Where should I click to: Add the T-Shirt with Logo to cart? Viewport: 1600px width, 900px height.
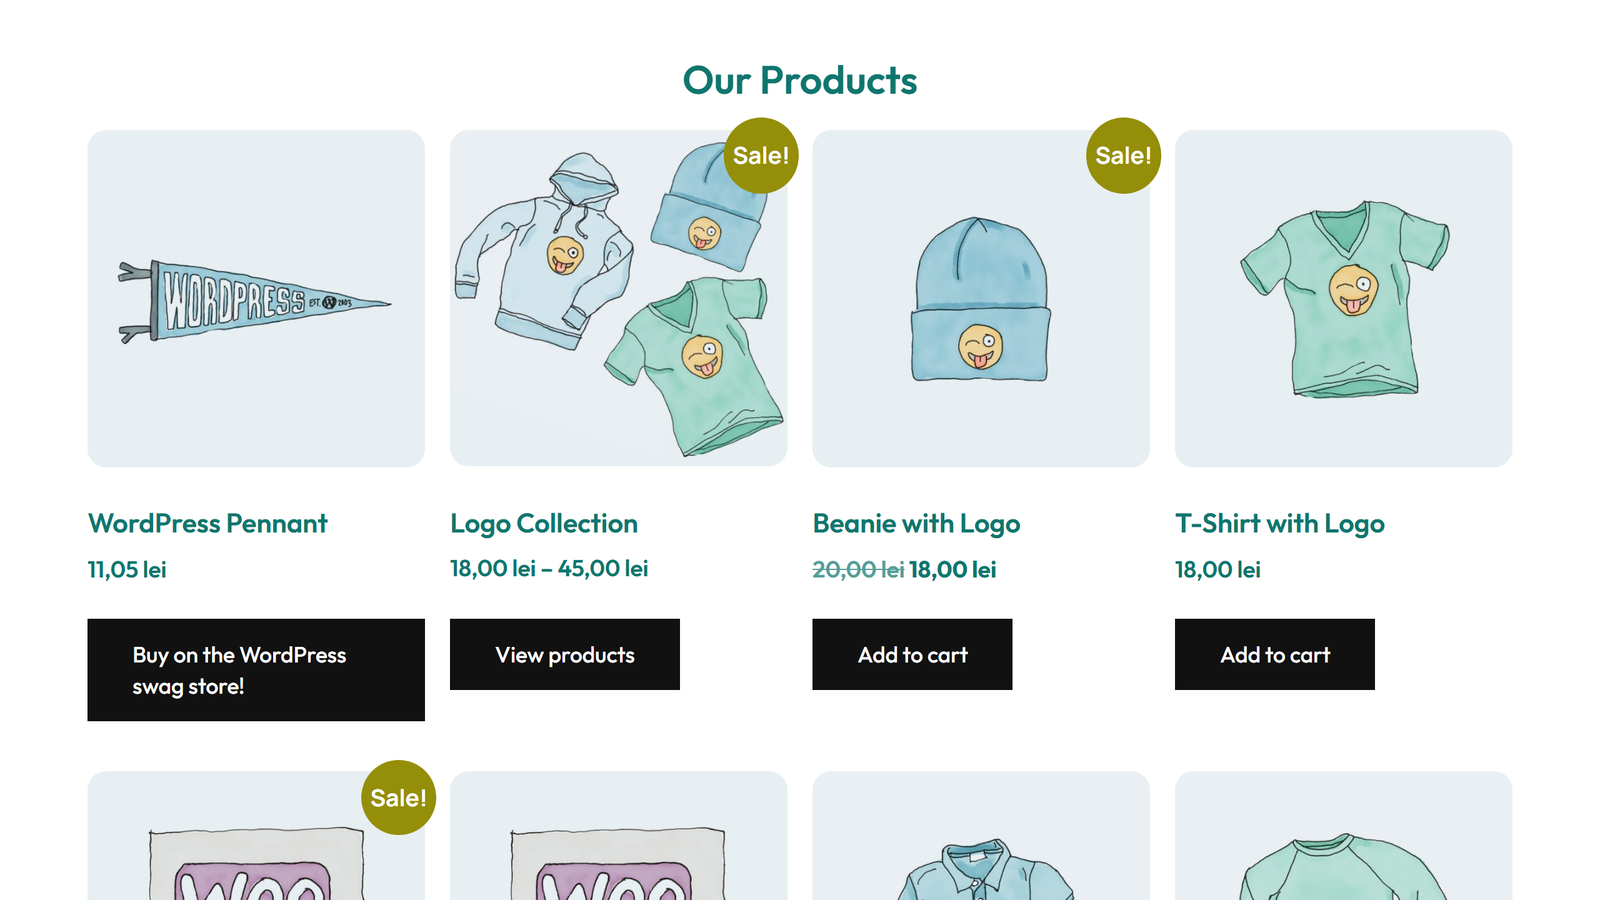click(1275, 655)
